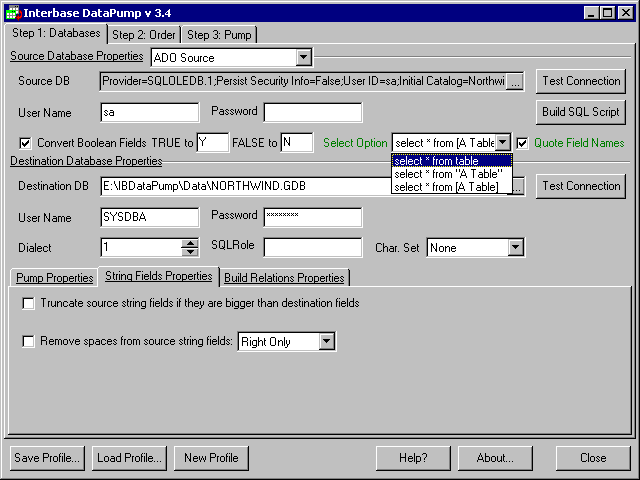Increase Dialect value with up arrow

(x=190, y=244)
